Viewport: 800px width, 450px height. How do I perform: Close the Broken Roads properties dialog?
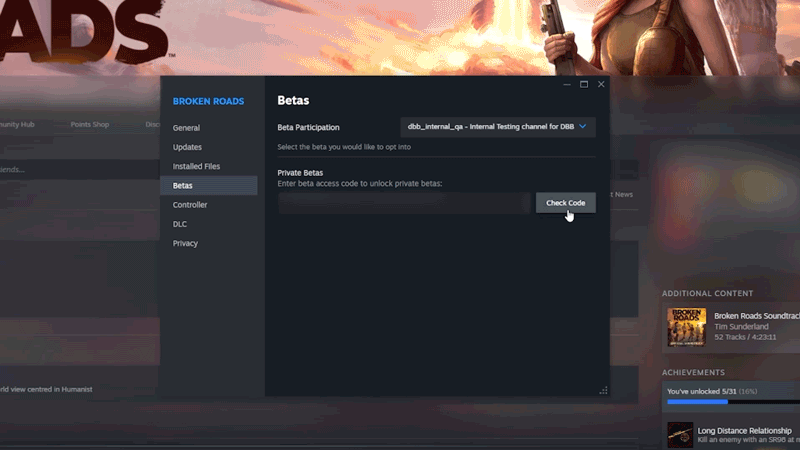(x=601, y=85)
